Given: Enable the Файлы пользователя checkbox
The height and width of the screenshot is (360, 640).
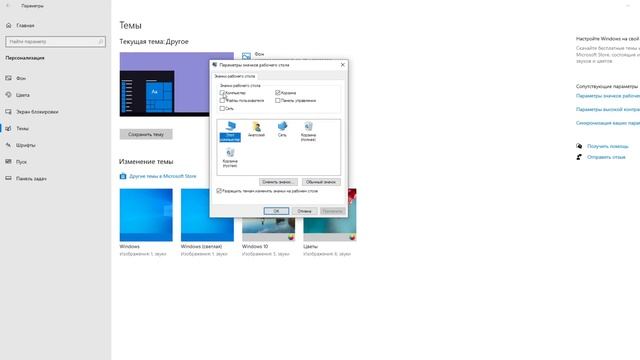Looking at the screenshot, I should 222,100.
